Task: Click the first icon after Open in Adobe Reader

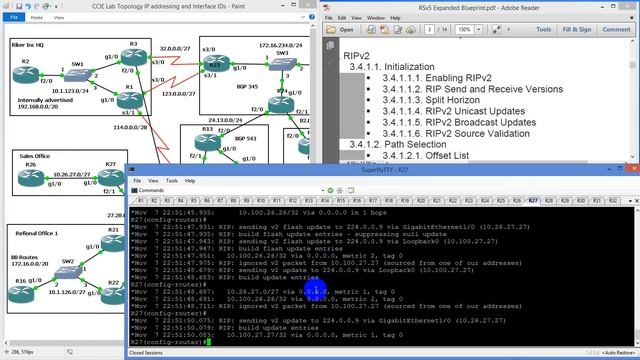Action: [x=371, y=30]
